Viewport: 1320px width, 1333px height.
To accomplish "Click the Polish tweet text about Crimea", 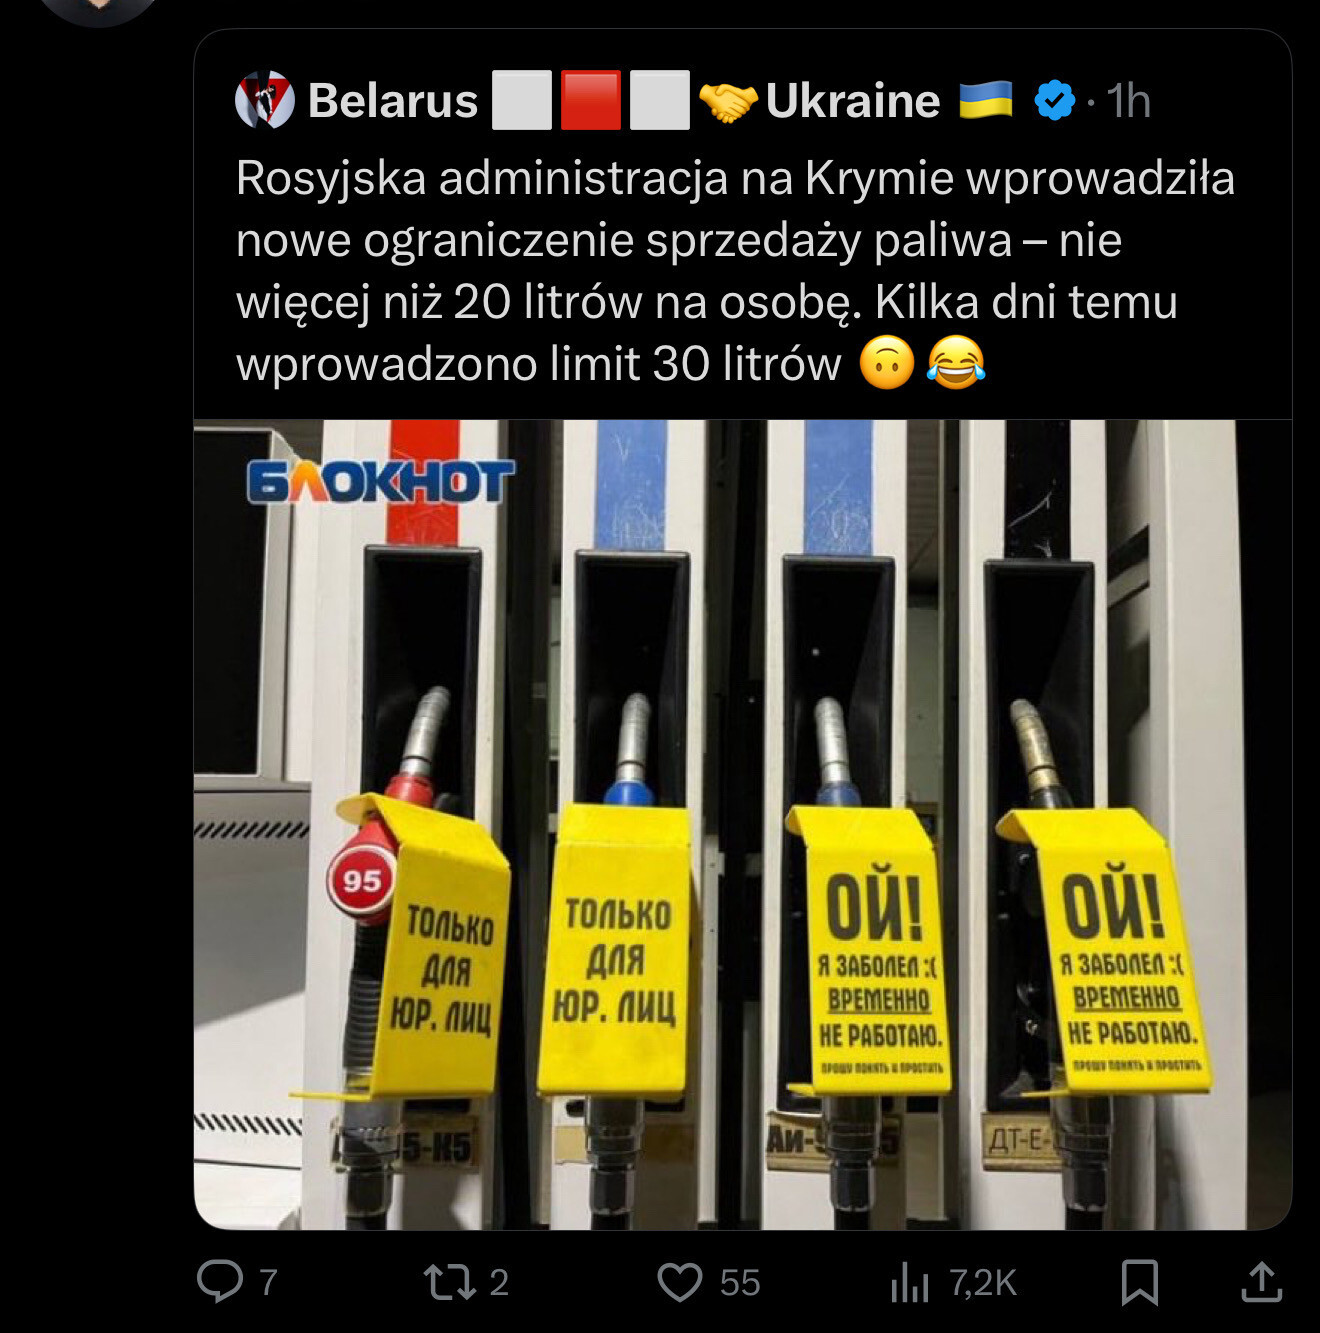I will tap(735, 271).
